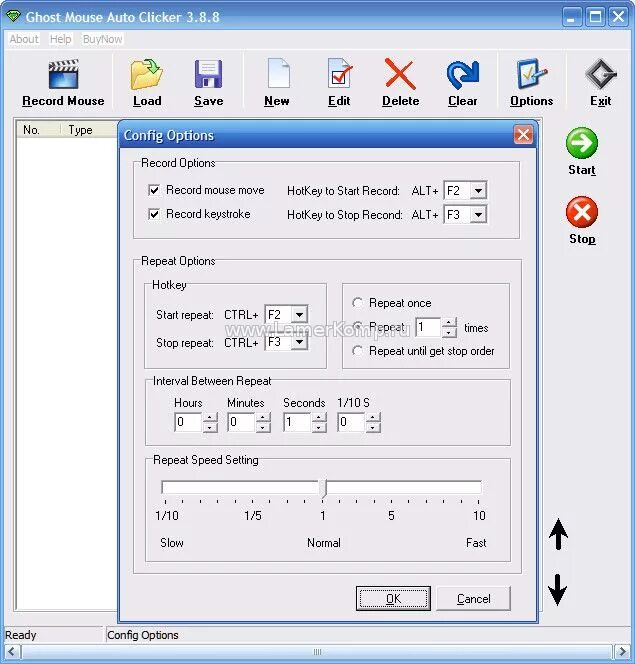
Task: Click the repeat speed slider thumb
Action: tap(323, 489)
